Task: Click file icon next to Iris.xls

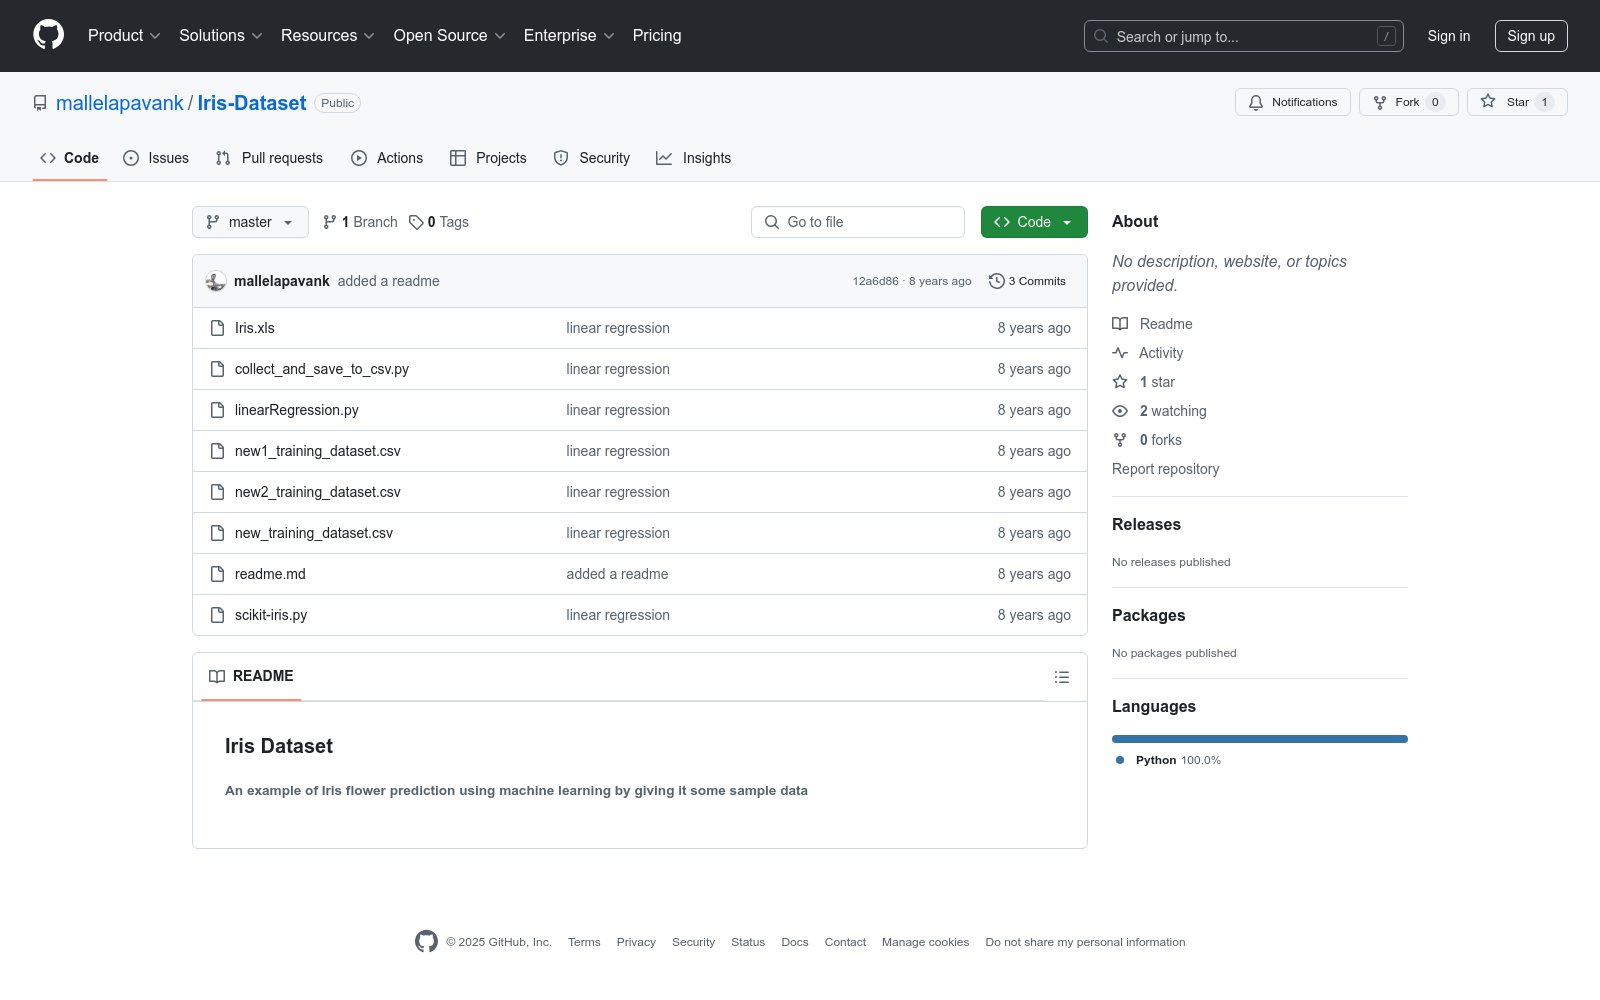Action: [x=217, y=328]
